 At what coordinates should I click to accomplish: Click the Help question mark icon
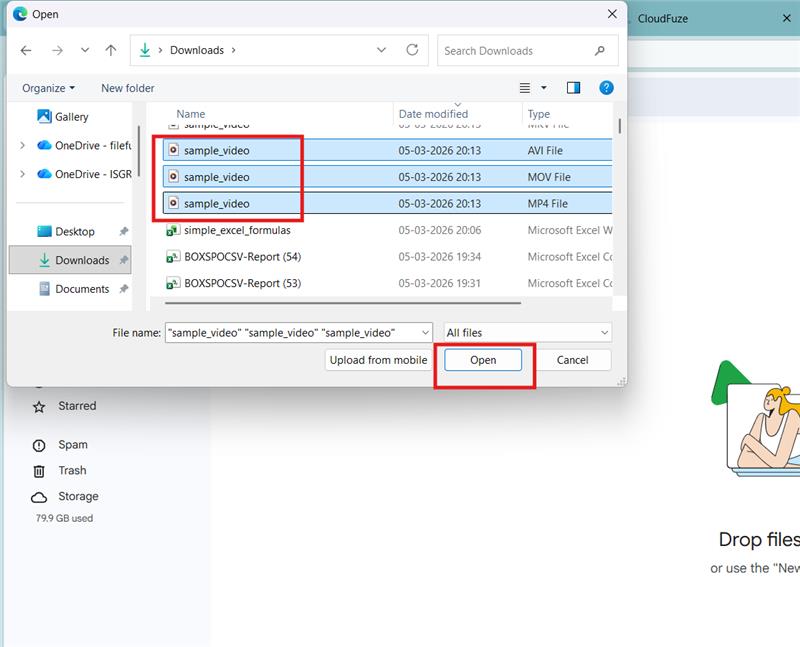pyautogui.click(x=606, y=88)
